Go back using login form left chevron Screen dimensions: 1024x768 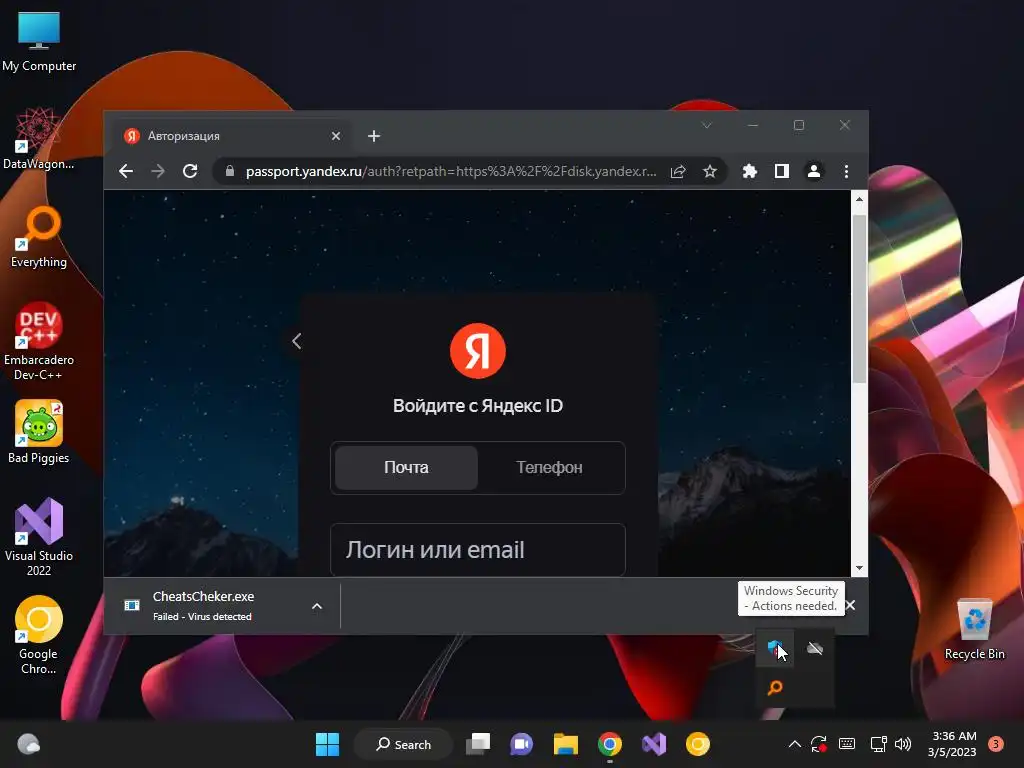click(296, 341)
